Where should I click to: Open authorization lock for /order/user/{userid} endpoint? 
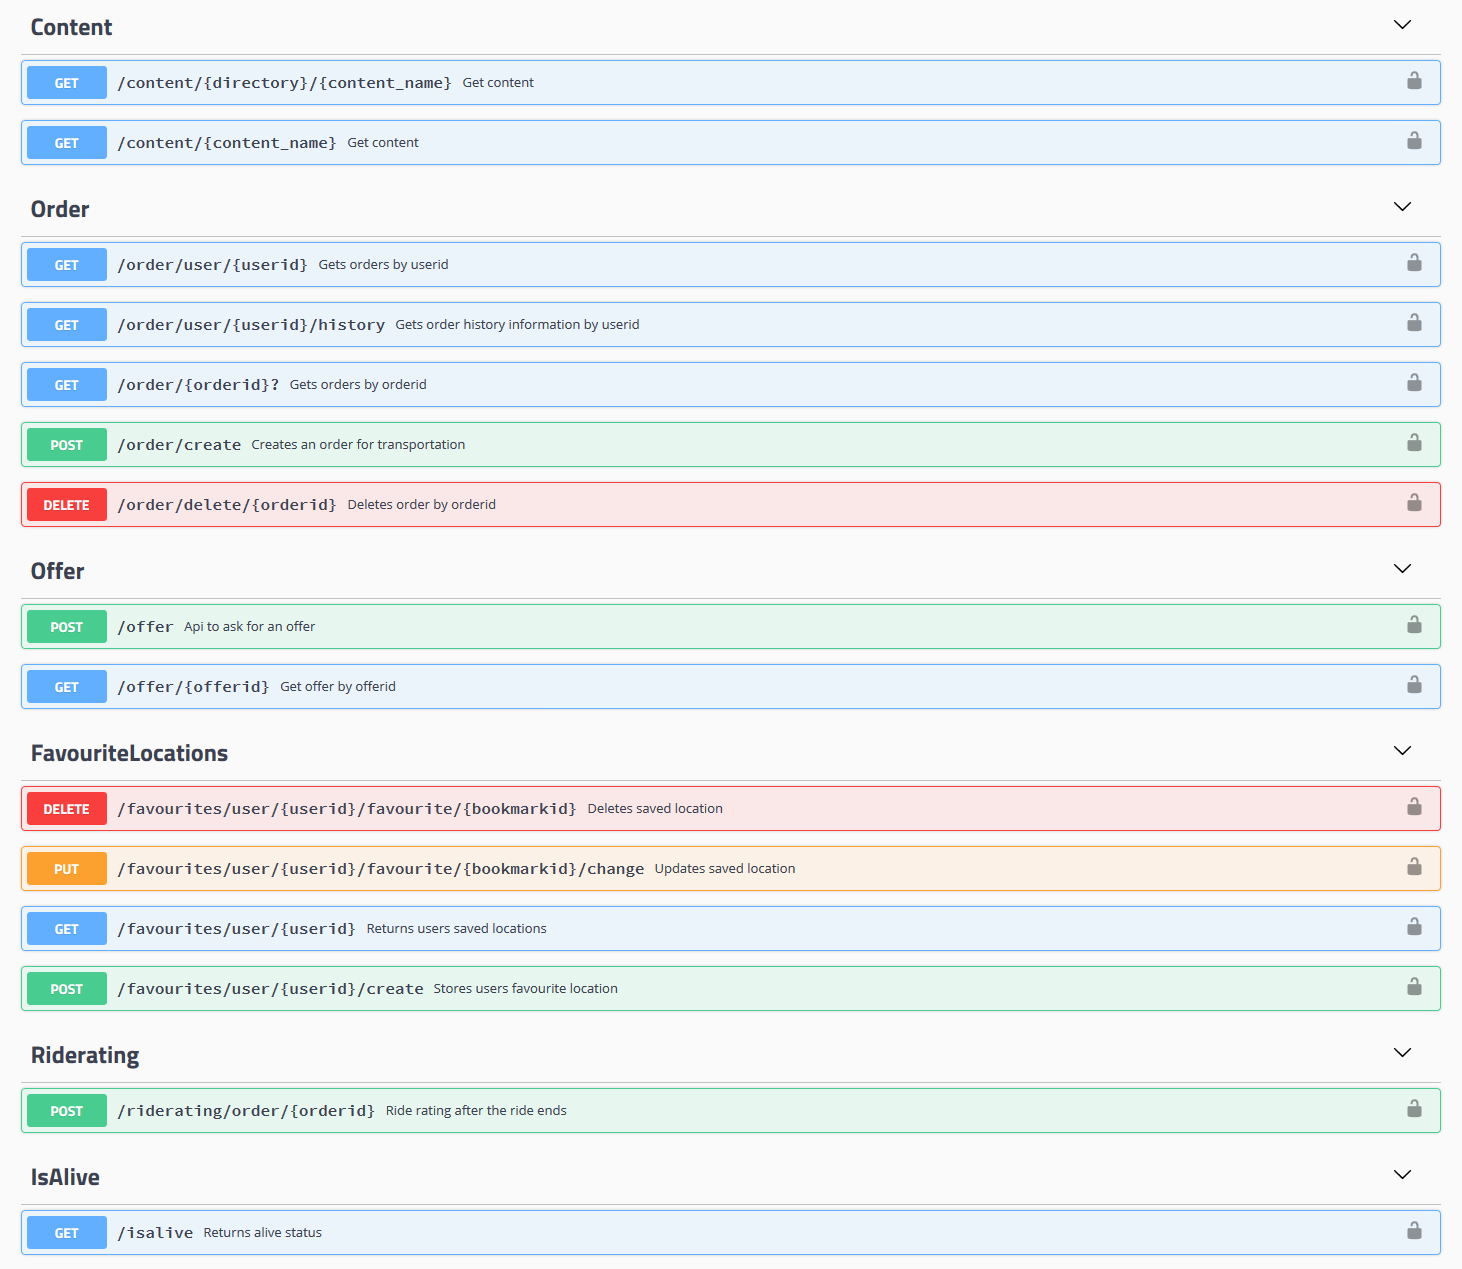(x=1414, y=263)
